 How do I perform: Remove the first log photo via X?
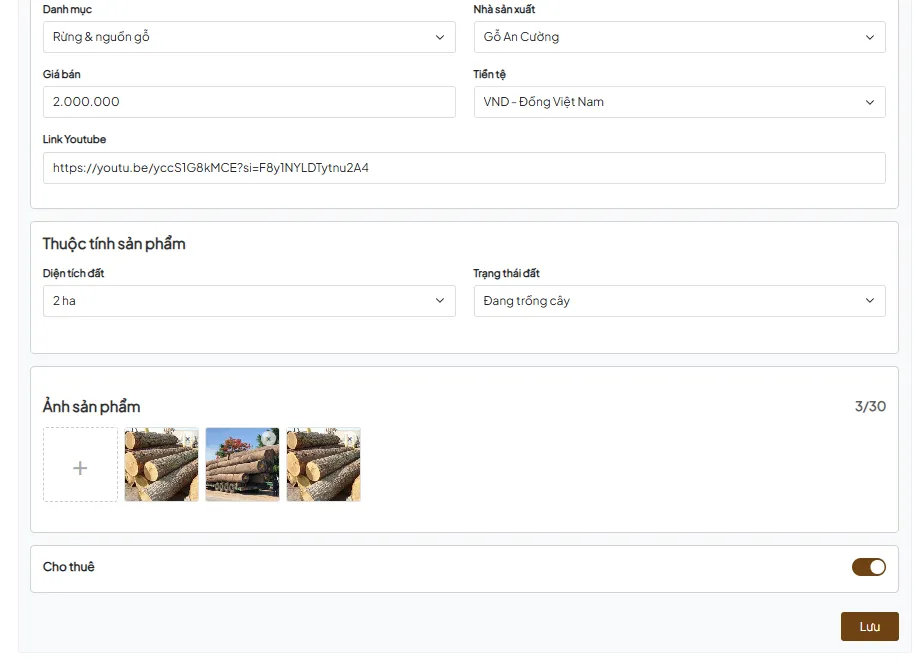pyautogui.click(x=188, y=439)
